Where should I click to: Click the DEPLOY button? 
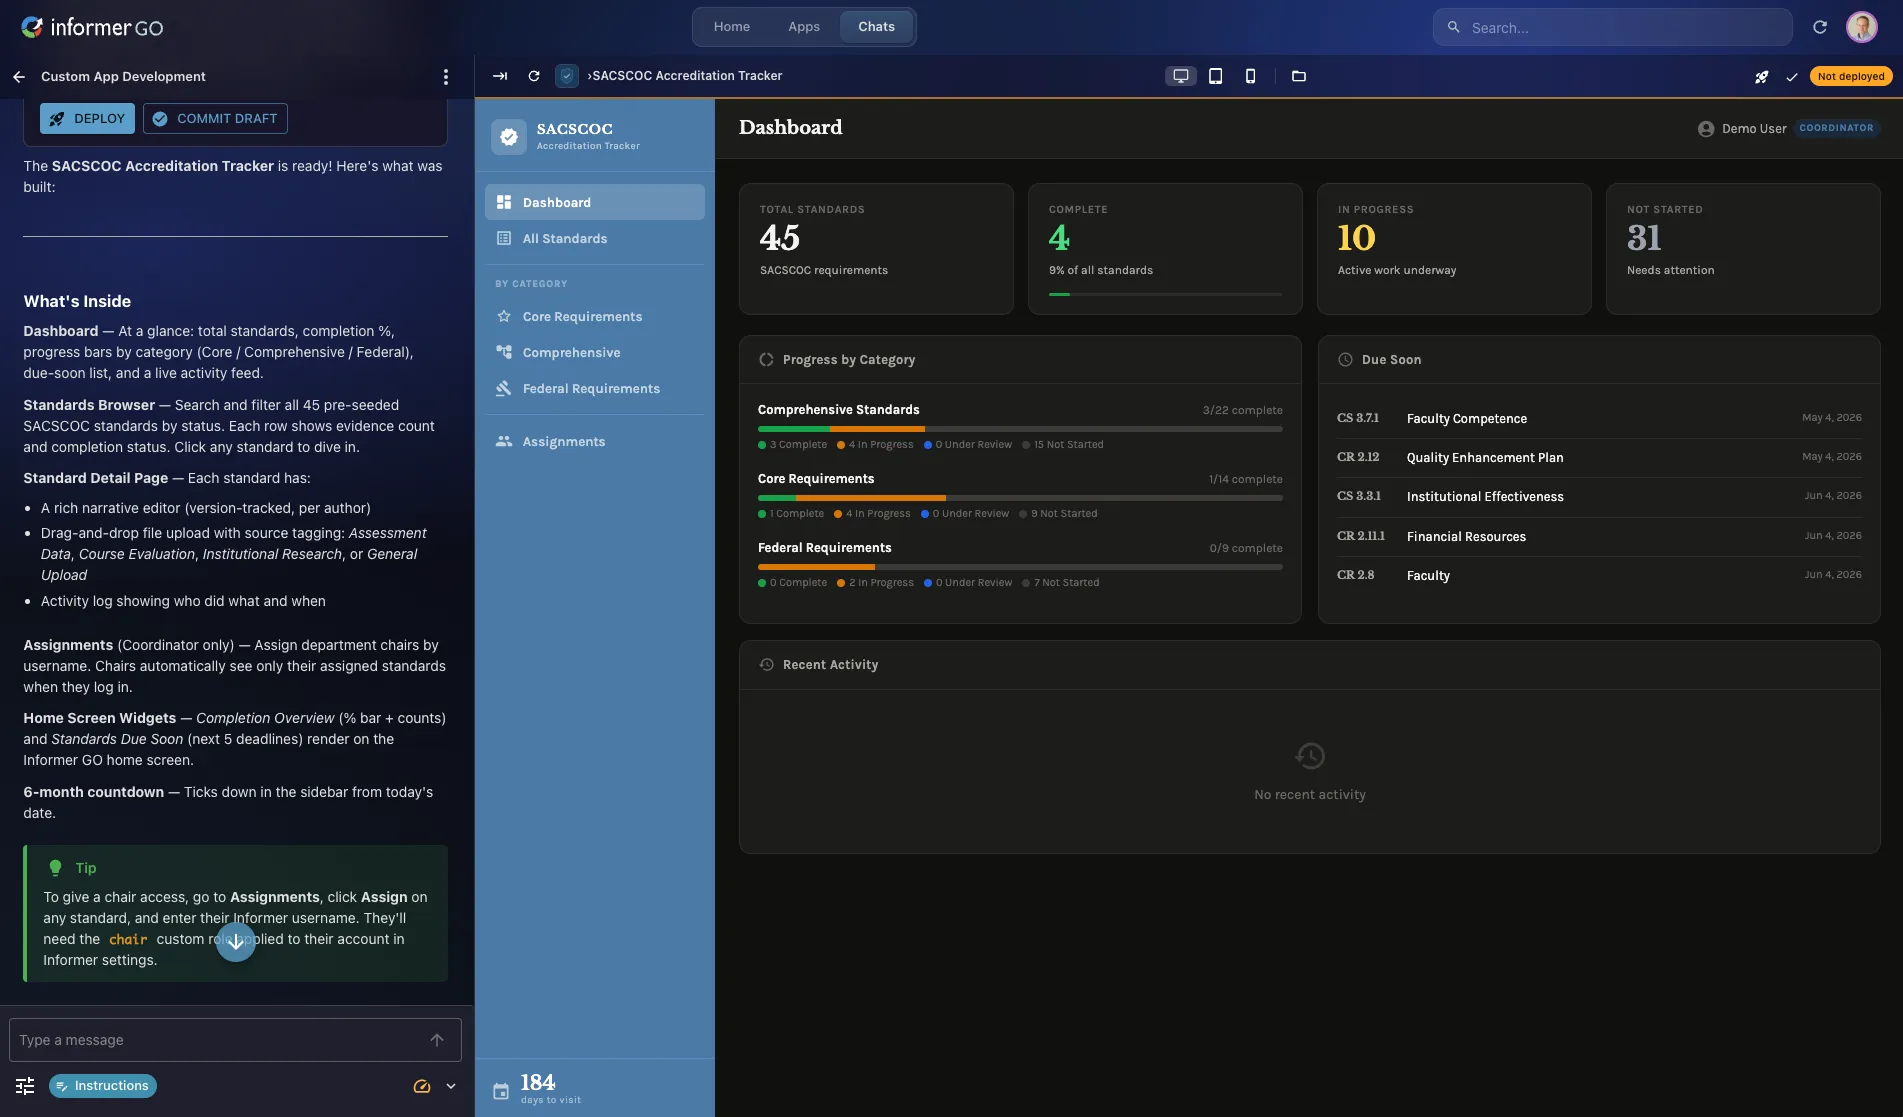point(87,118)
